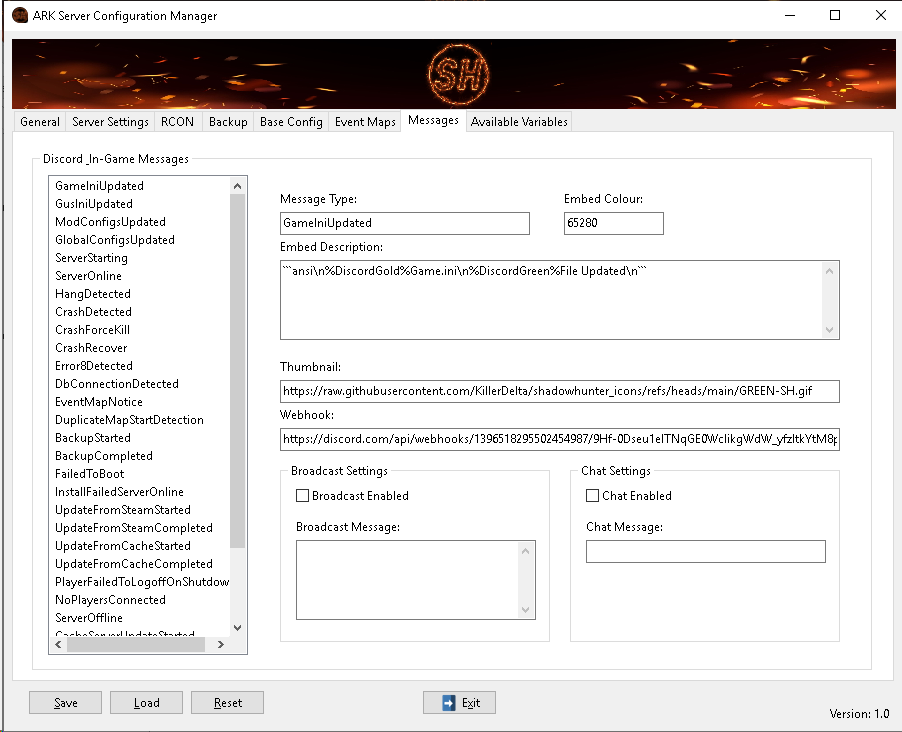This screenshot has height=732, width=902.
Task: Switch to the Server Settings tab
Action: click(x=110, y=122)
